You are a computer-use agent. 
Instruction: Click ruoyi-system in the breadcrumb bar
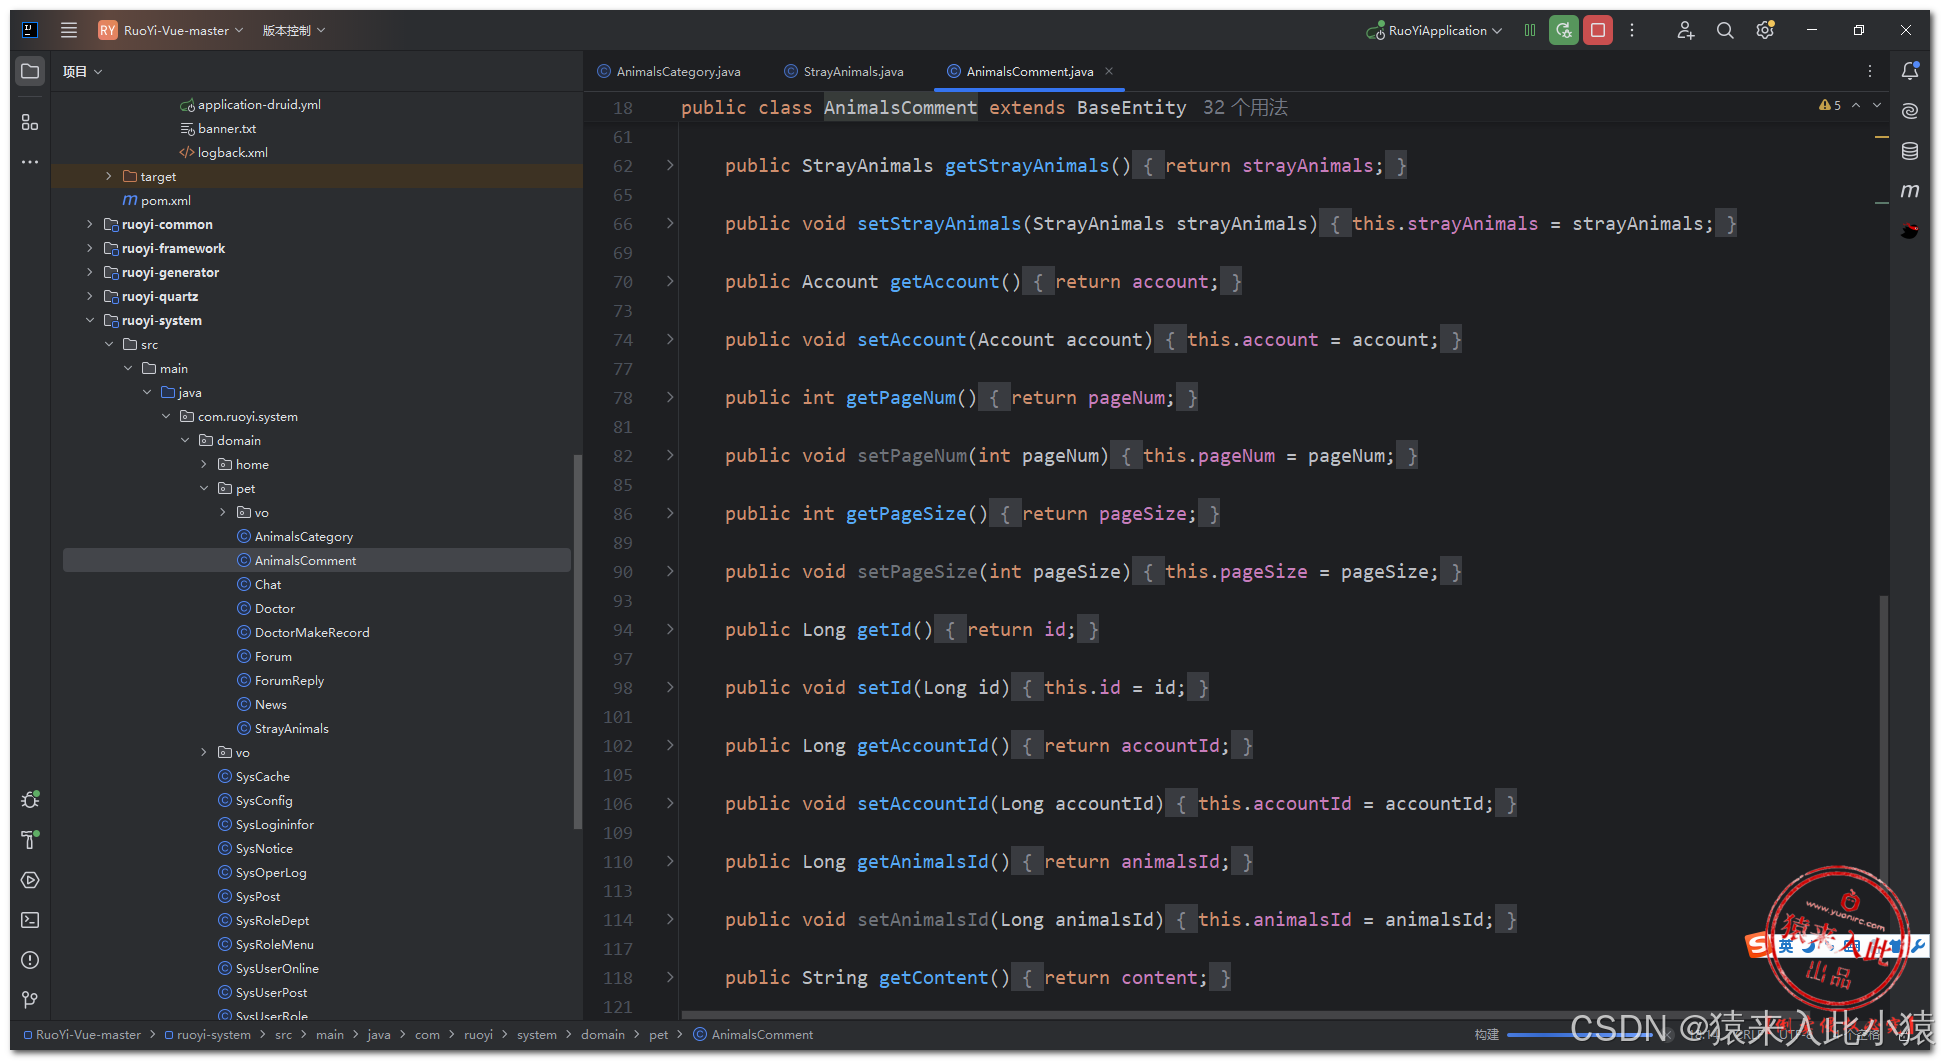pos(213,1034)
